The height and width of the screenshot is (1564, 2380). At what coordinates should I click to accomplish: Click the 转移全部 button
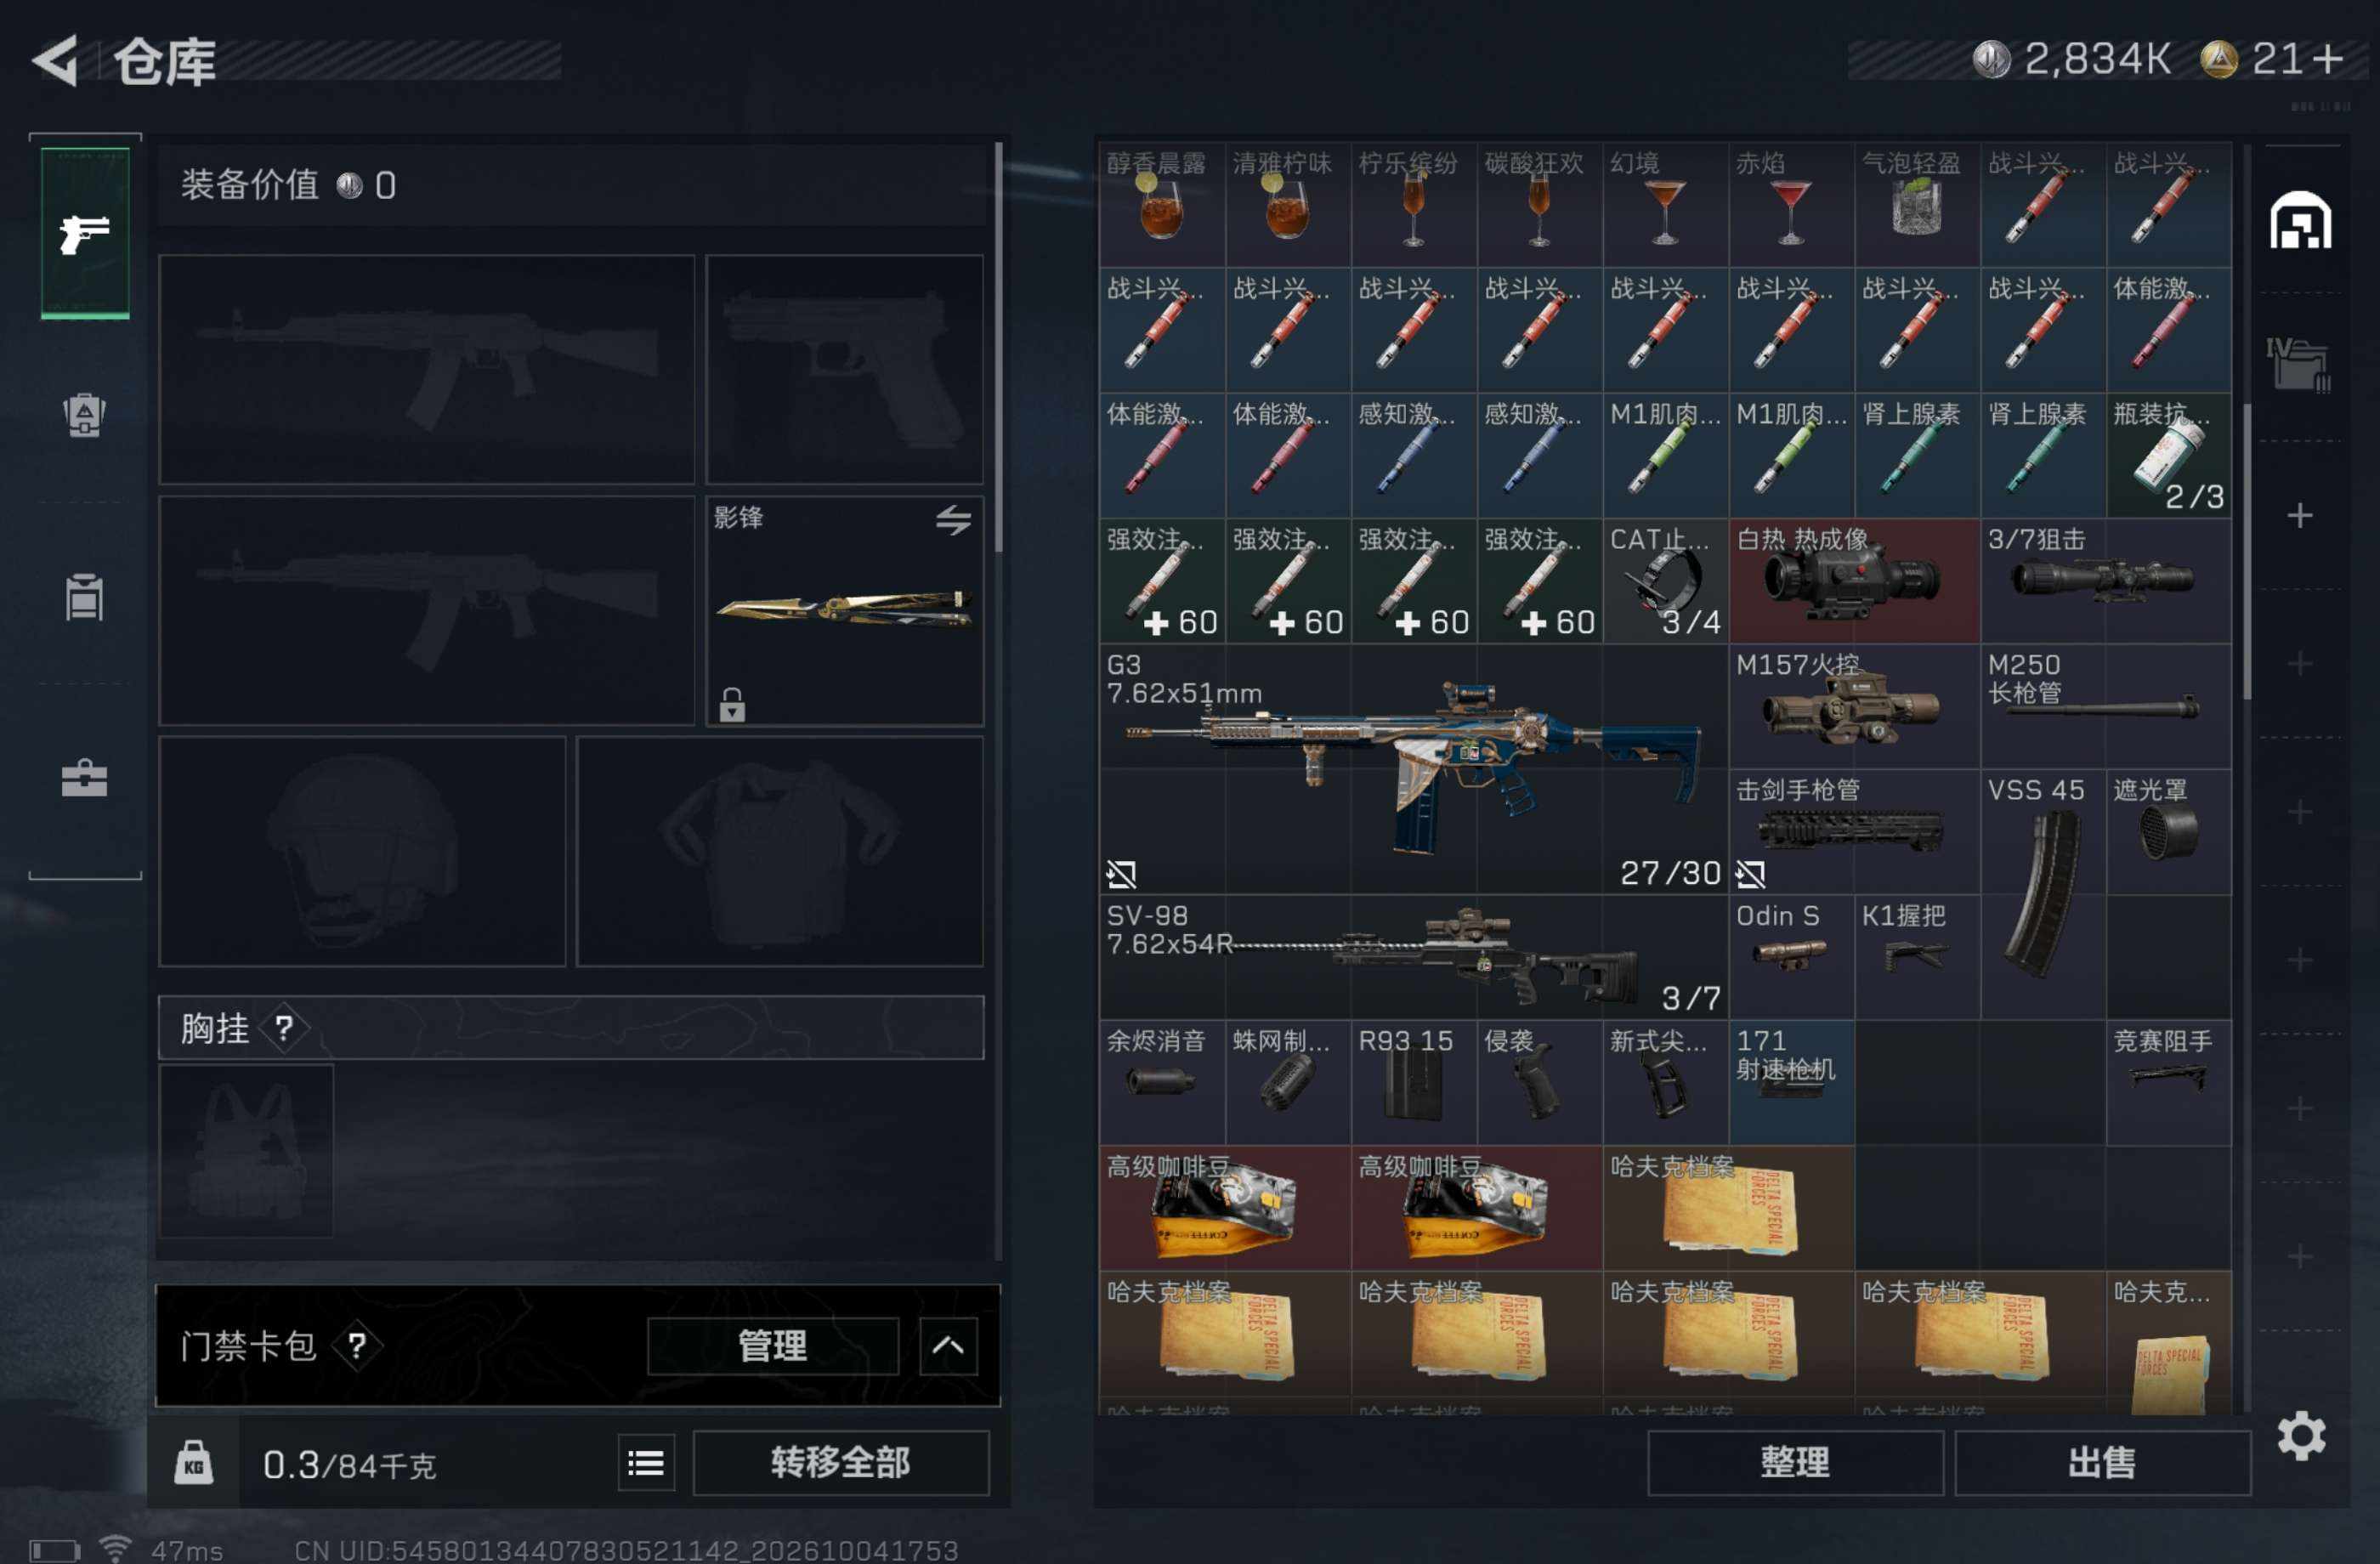[841, 1463]
